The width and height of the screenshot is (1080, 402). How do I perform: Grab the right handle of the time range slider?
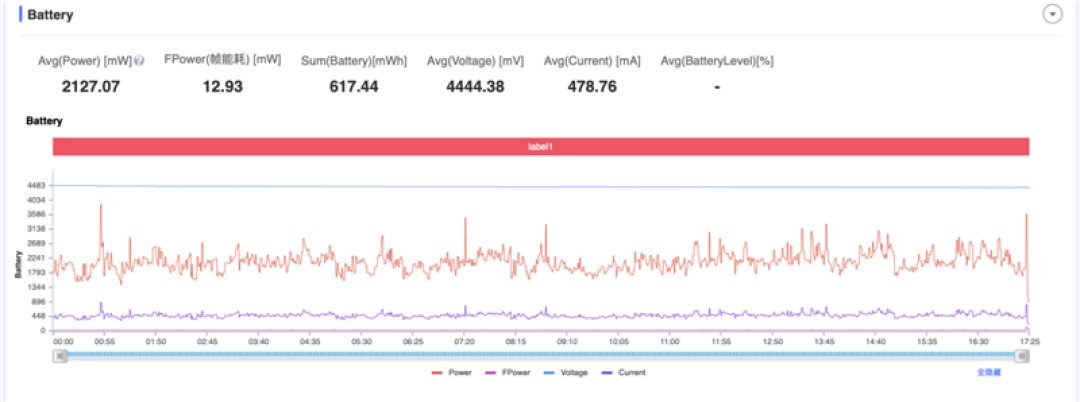click(x=1023, y=355)
